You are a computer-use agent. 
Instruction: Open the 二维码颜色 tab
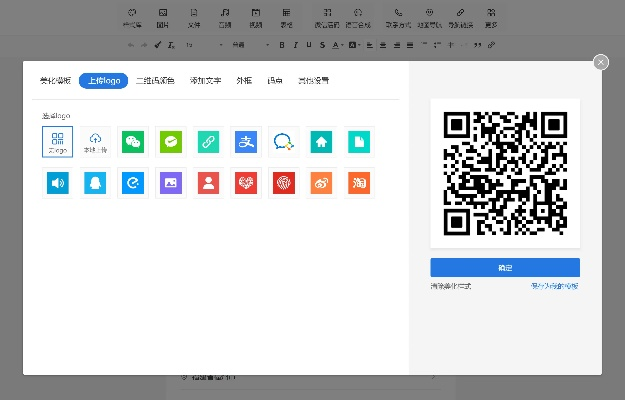[x=155, y=81]
